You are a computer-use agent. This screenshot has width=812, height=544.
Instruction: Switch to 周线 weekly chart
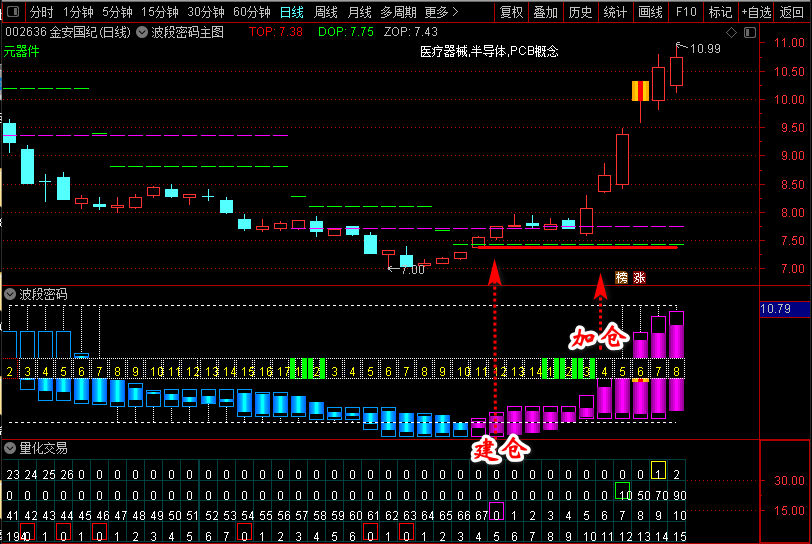326,12
